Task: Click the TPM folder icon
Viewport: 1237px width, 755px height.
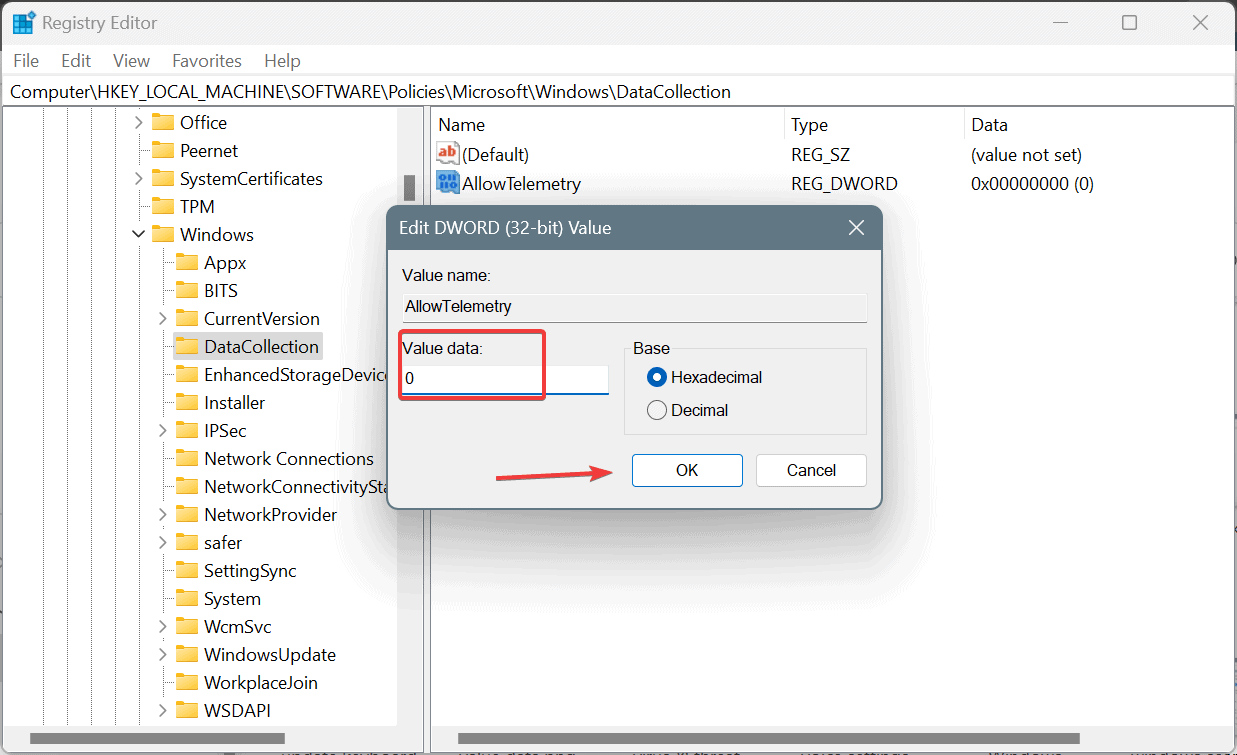Action: coord(163,206)
